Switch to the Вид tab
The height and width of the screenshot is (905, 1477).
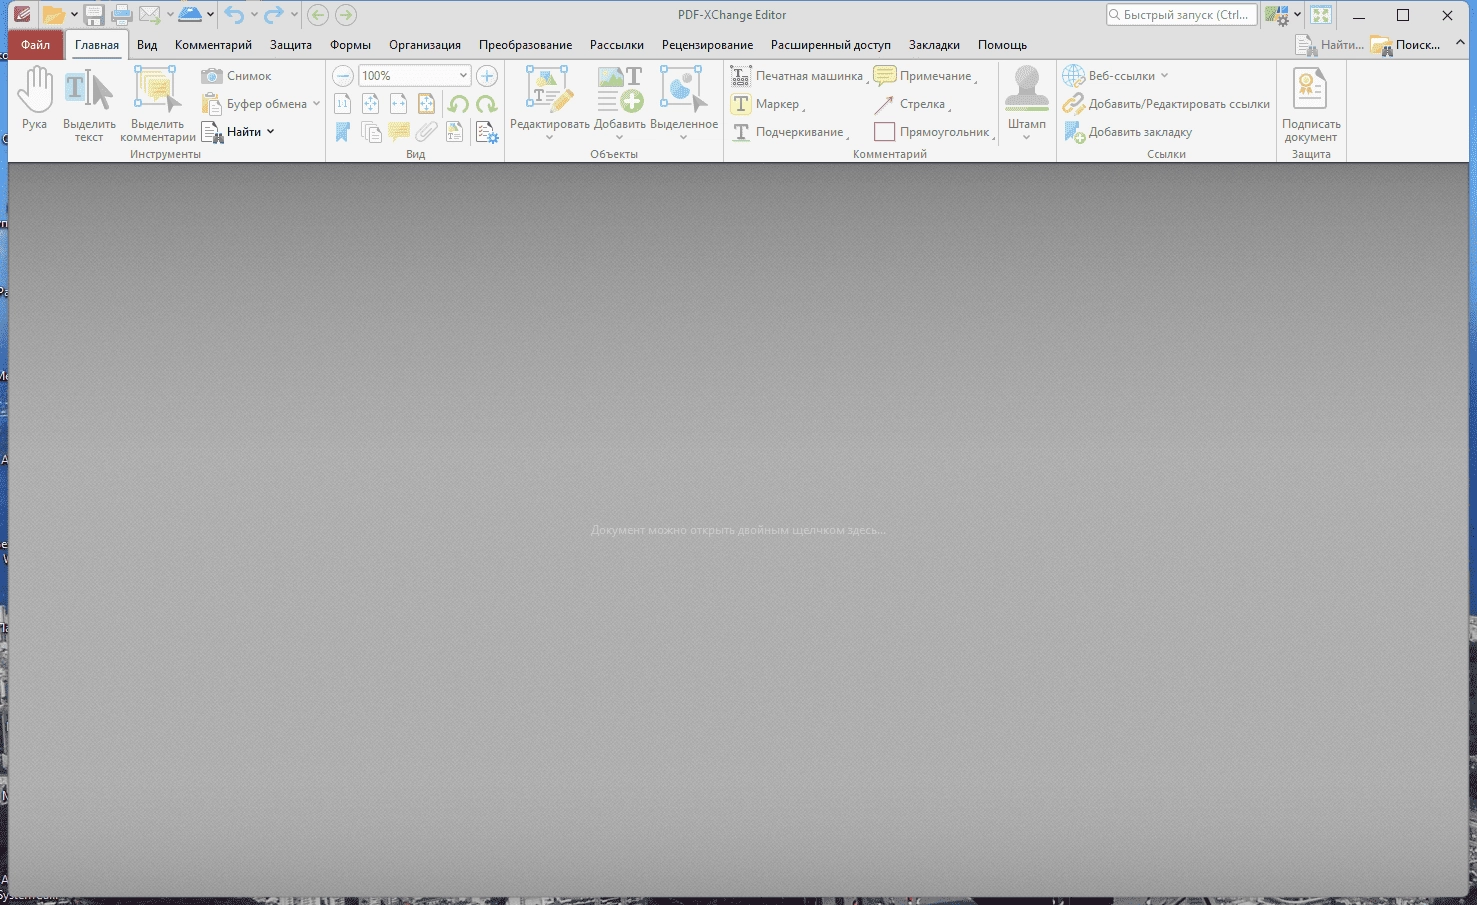(147, 45)
